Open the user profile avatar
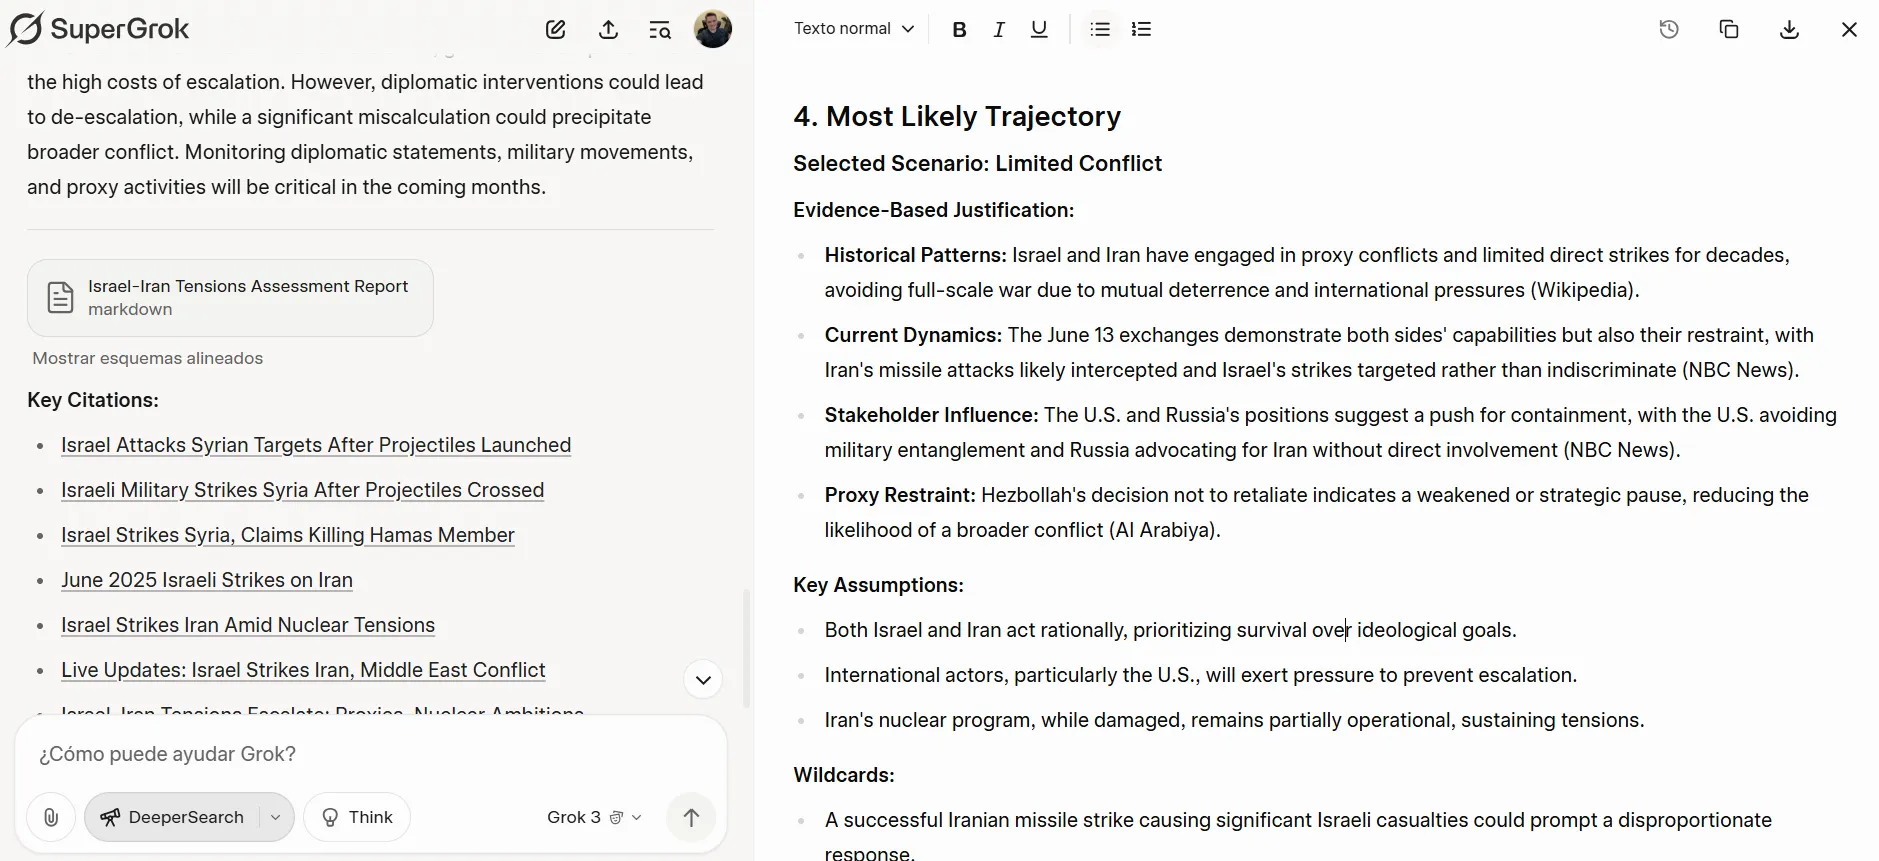Viewport: 1879px width, 861px height. [x=713, y=29]
